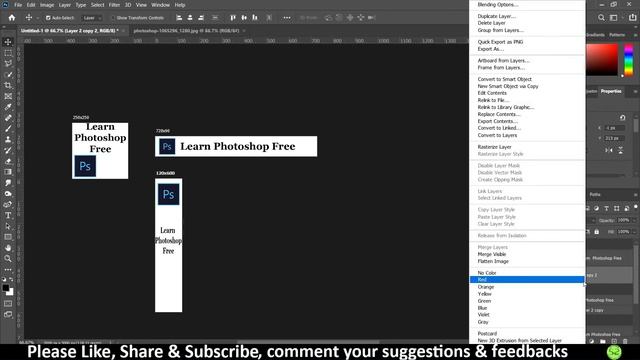
Task: Select the Crop tool
Action: (x=8, y=85)
